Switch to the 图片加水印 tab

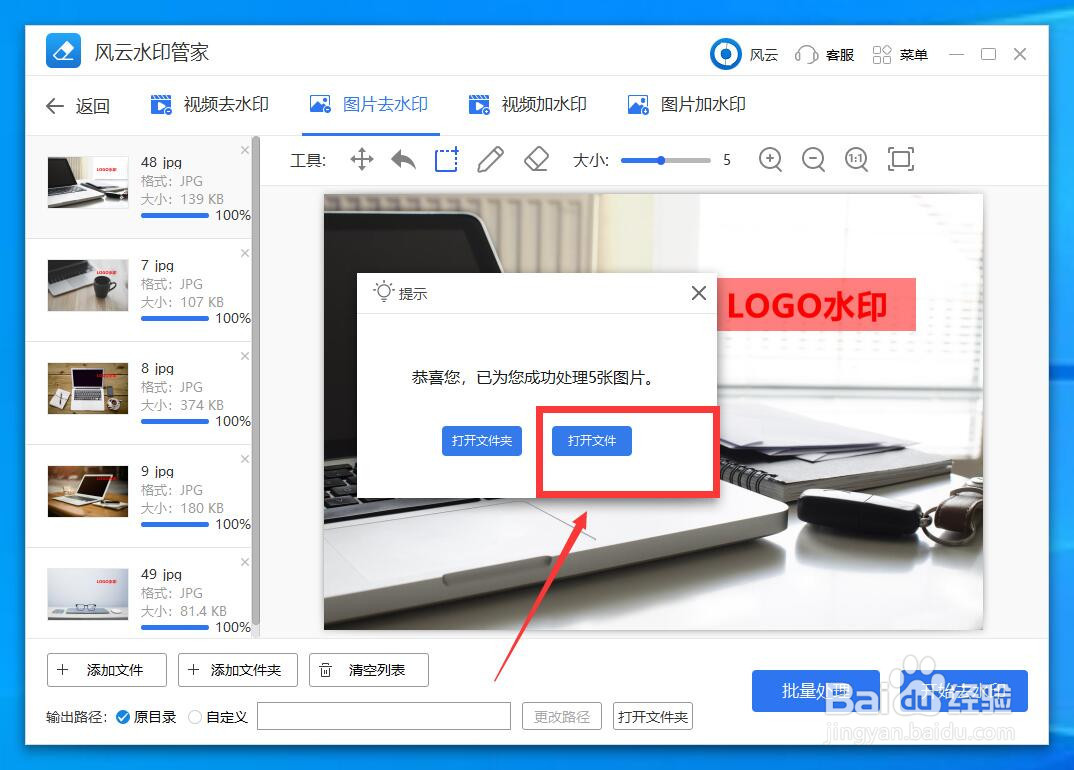(685, 103)
